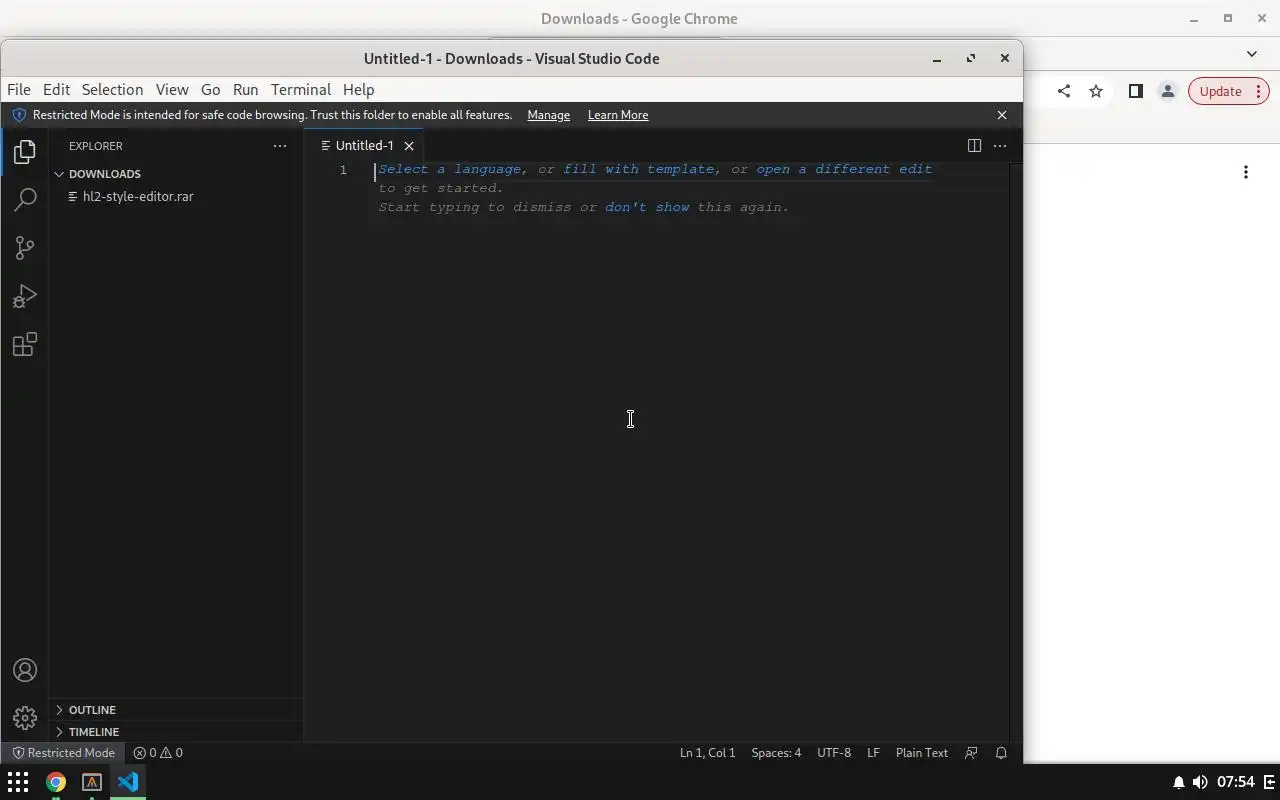Click 'open a different edit' link
The height and width of the screenshot is (800, 1280).
pyautogui.click(x=844, y=169)
